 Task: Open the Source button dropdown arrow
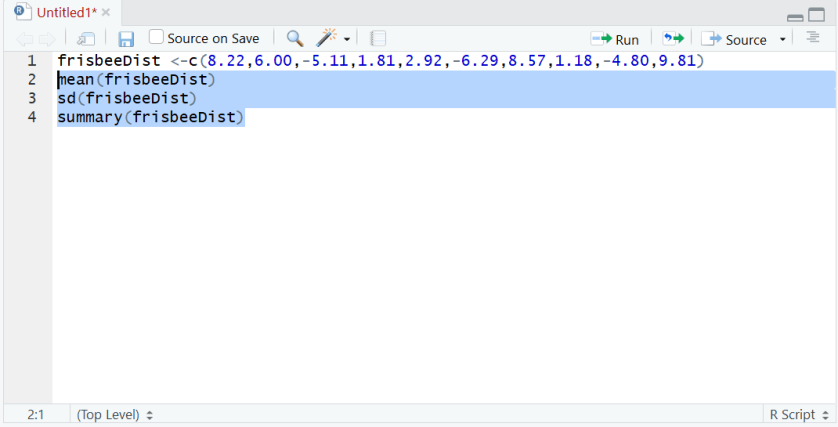pos(782,40)
